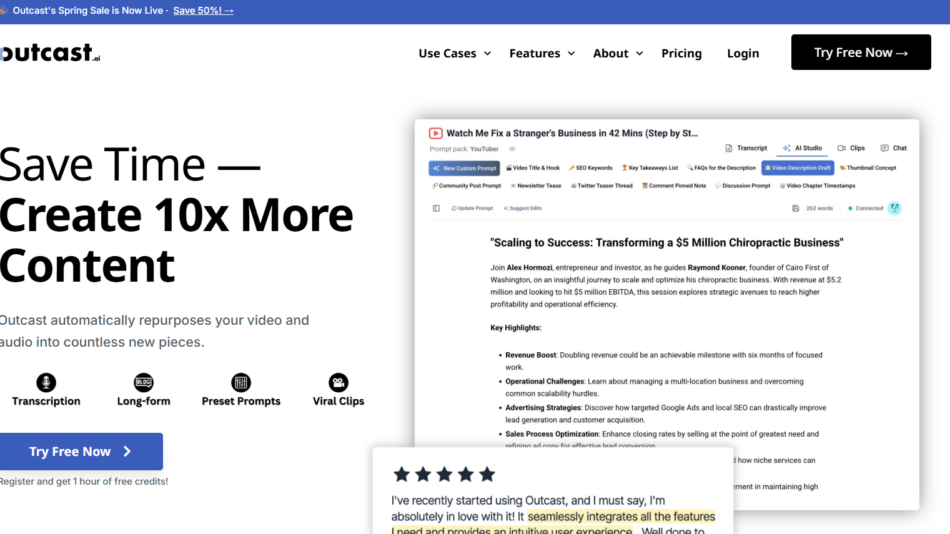Expand the About menu

pyautogui.click(x=618, y=53)
